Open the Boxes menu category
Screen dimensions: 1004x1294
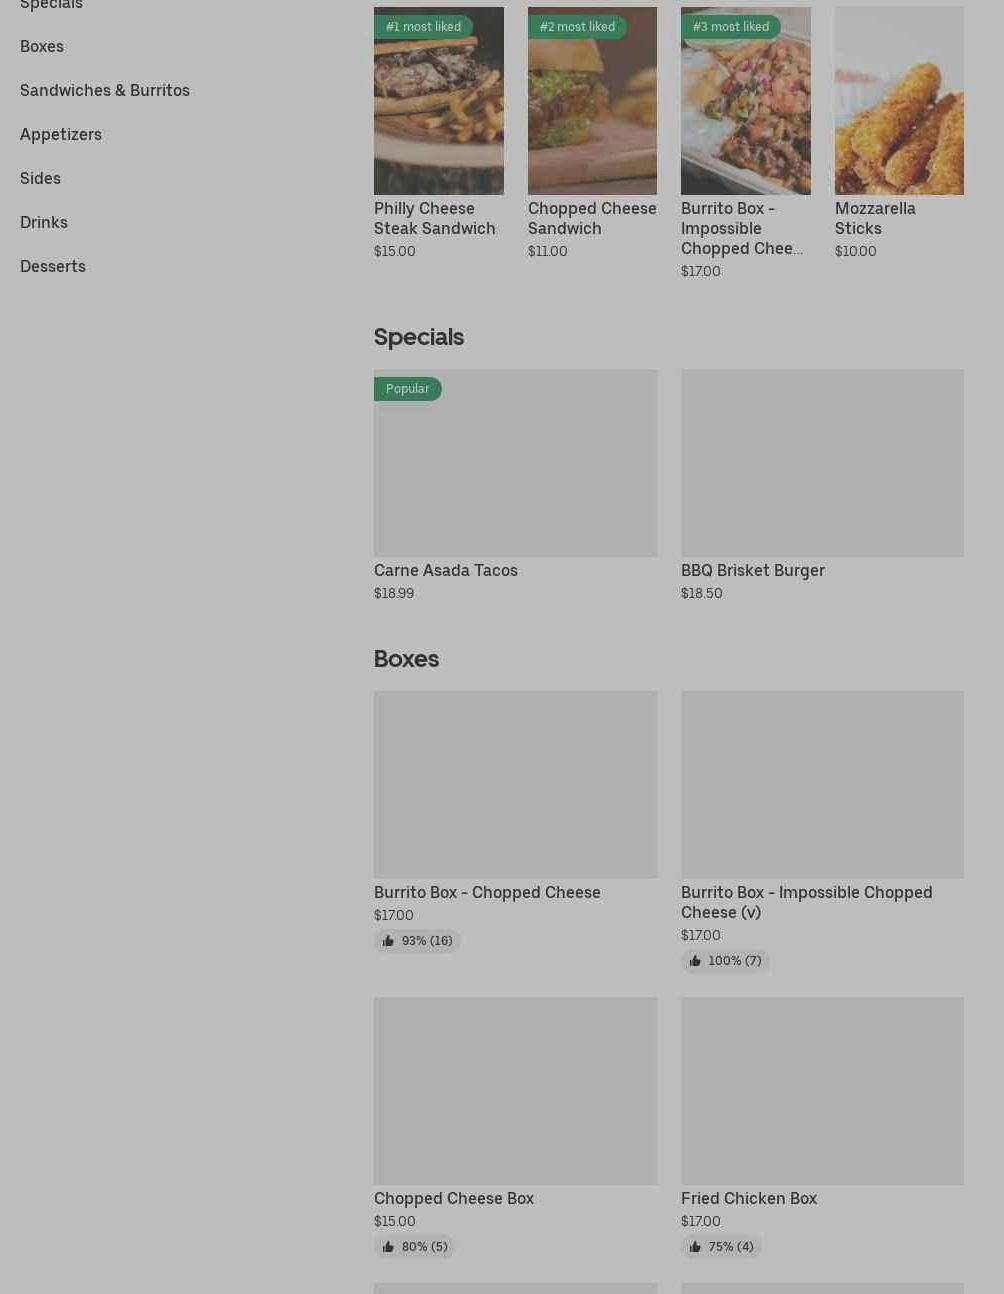click(x=42, y=46)
